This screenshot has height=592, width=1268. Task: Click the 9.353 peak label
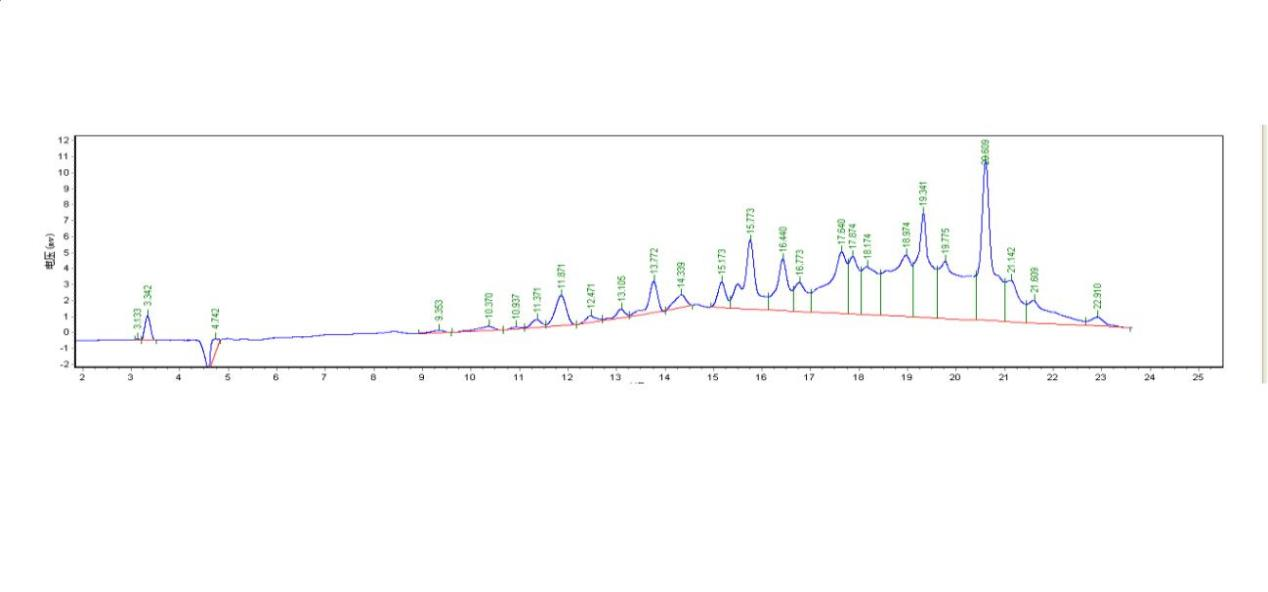(x=438, y=311)
